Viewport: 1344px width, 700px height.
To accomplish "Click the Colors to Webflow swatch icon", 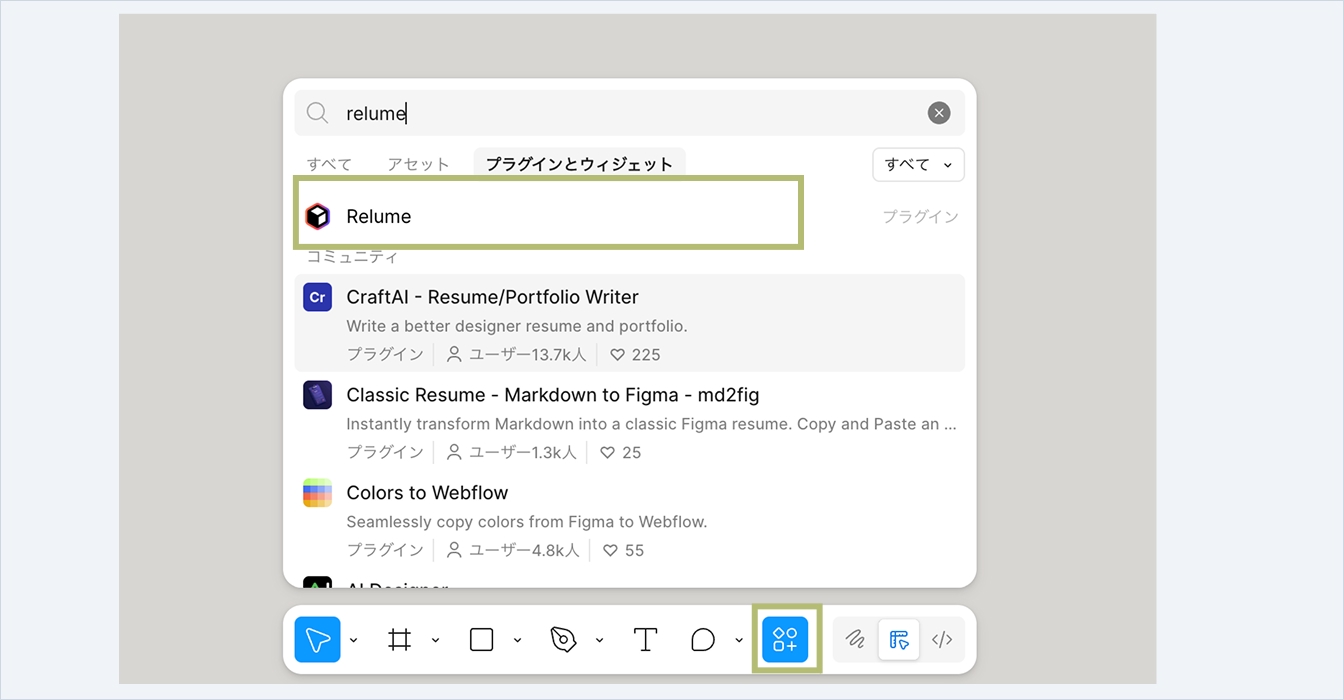I will point(317,493).
